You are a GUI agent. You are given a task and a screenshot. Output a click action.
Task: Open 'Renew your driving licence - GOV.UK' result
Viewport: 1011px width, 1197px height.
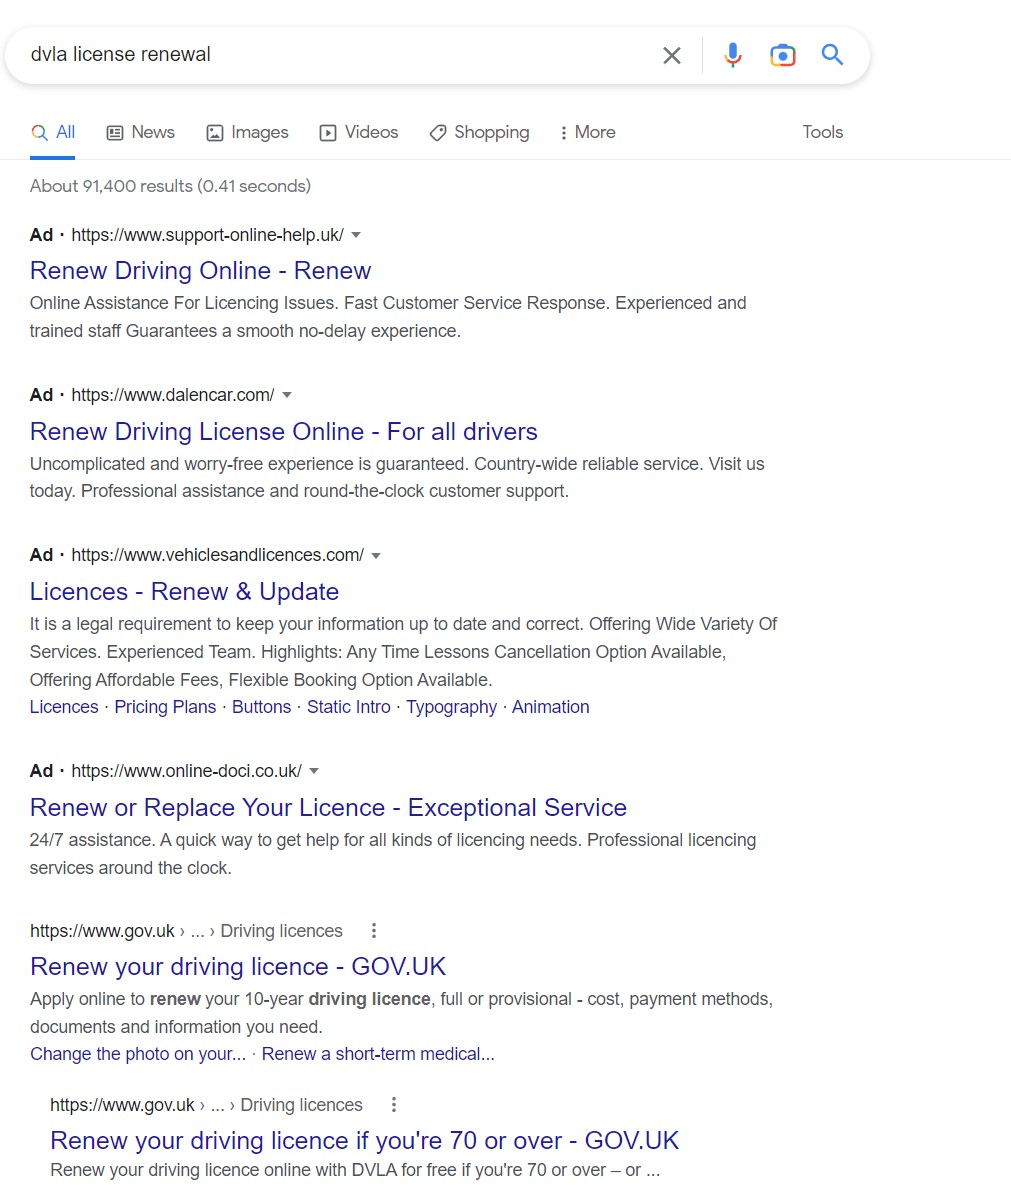pos(238,966)
